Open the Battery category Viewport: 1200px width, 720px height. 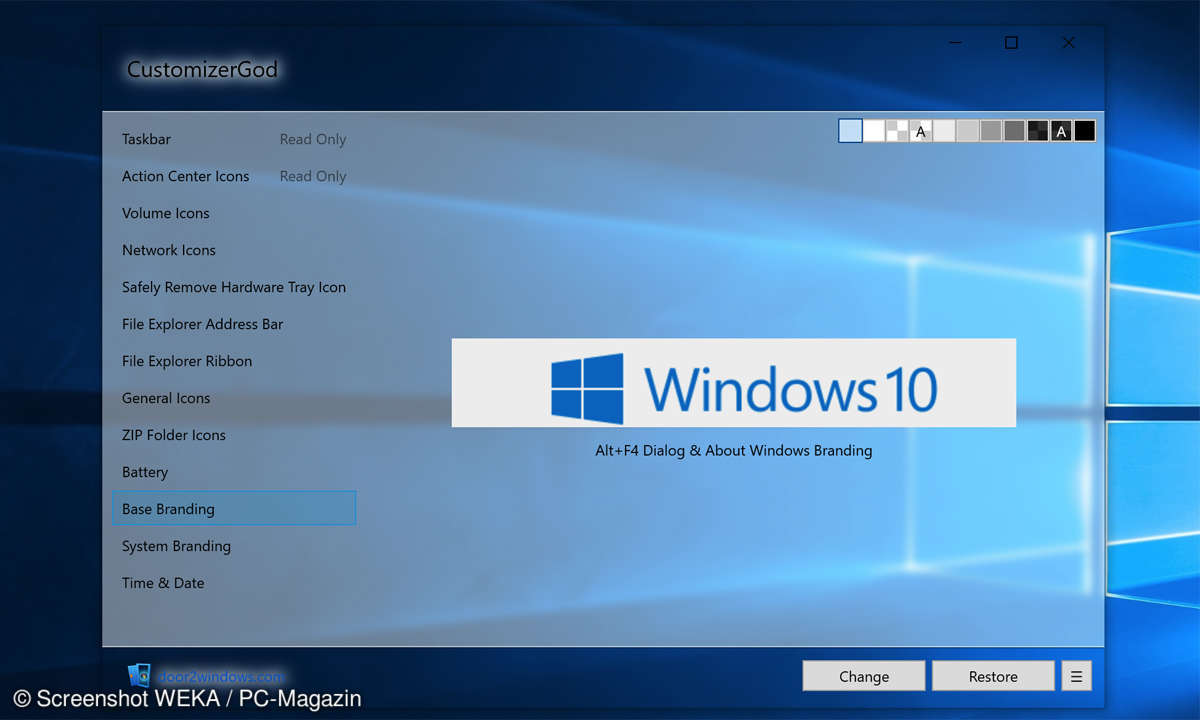point(234,472)
